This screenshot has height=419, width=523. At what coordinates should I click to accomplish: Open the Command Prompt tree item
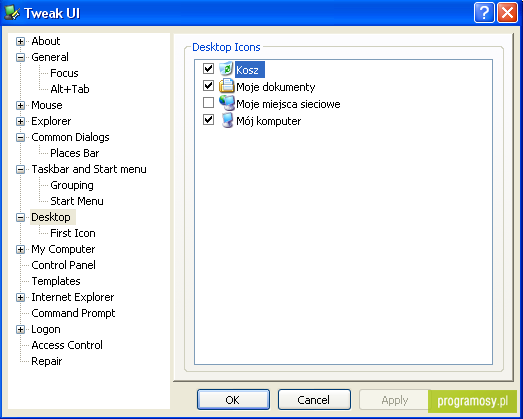73,313
